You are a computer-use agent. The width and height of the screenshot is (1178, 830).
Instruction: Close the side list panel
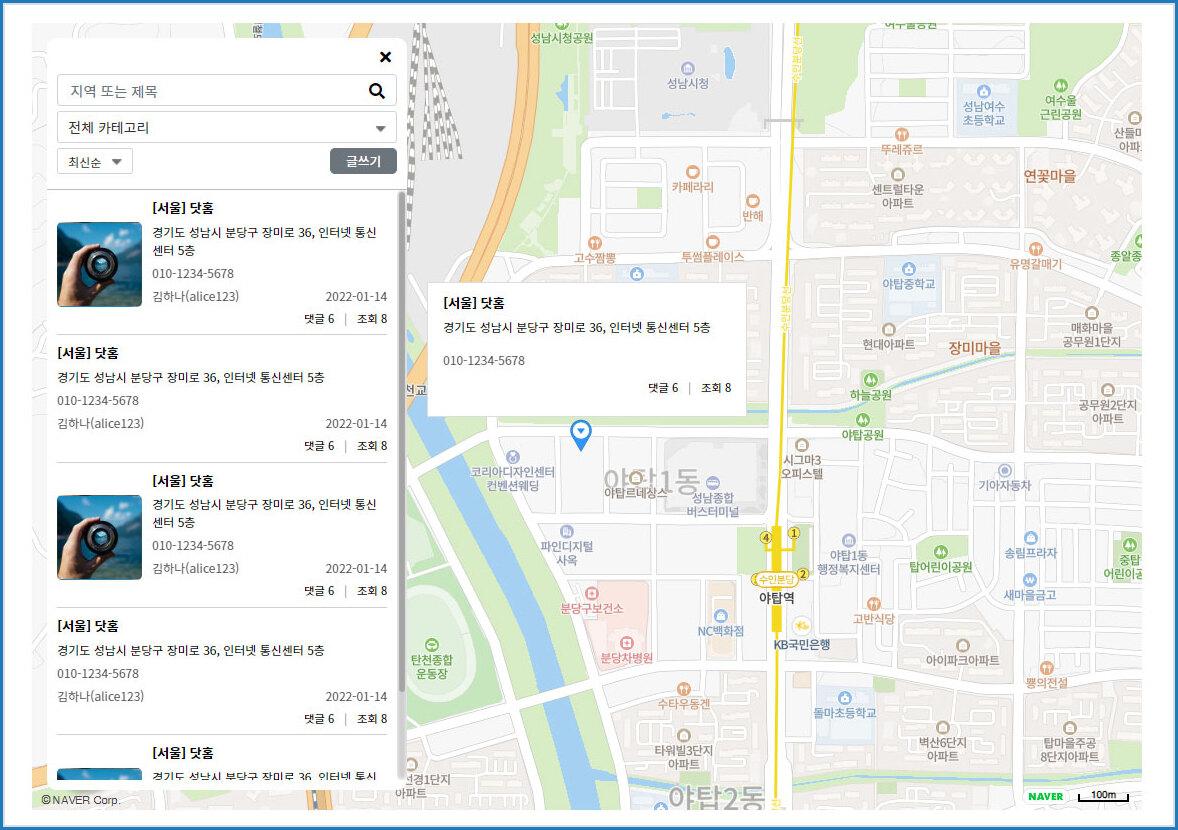(385, 57)
